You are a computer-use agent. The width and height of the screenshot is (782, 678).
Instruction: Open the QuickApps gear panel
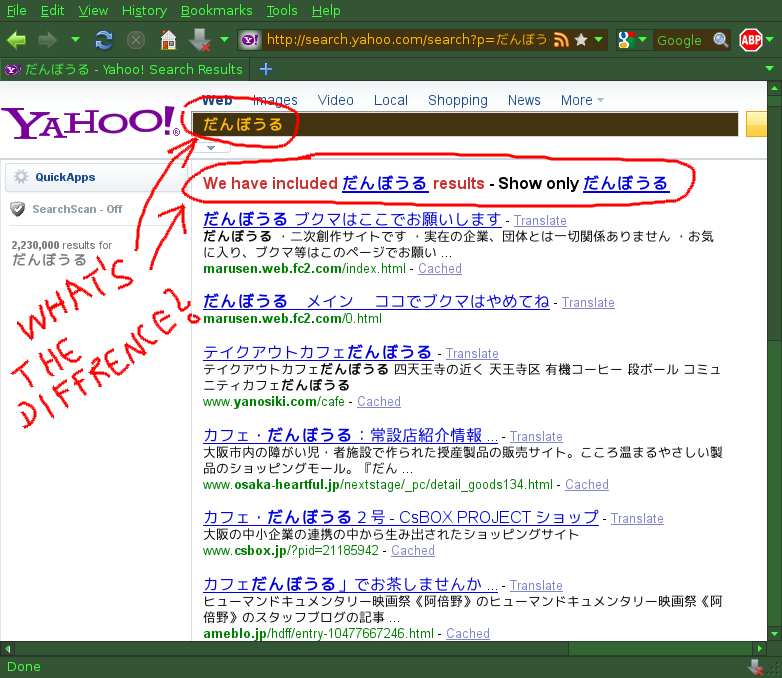click(20, 177)
